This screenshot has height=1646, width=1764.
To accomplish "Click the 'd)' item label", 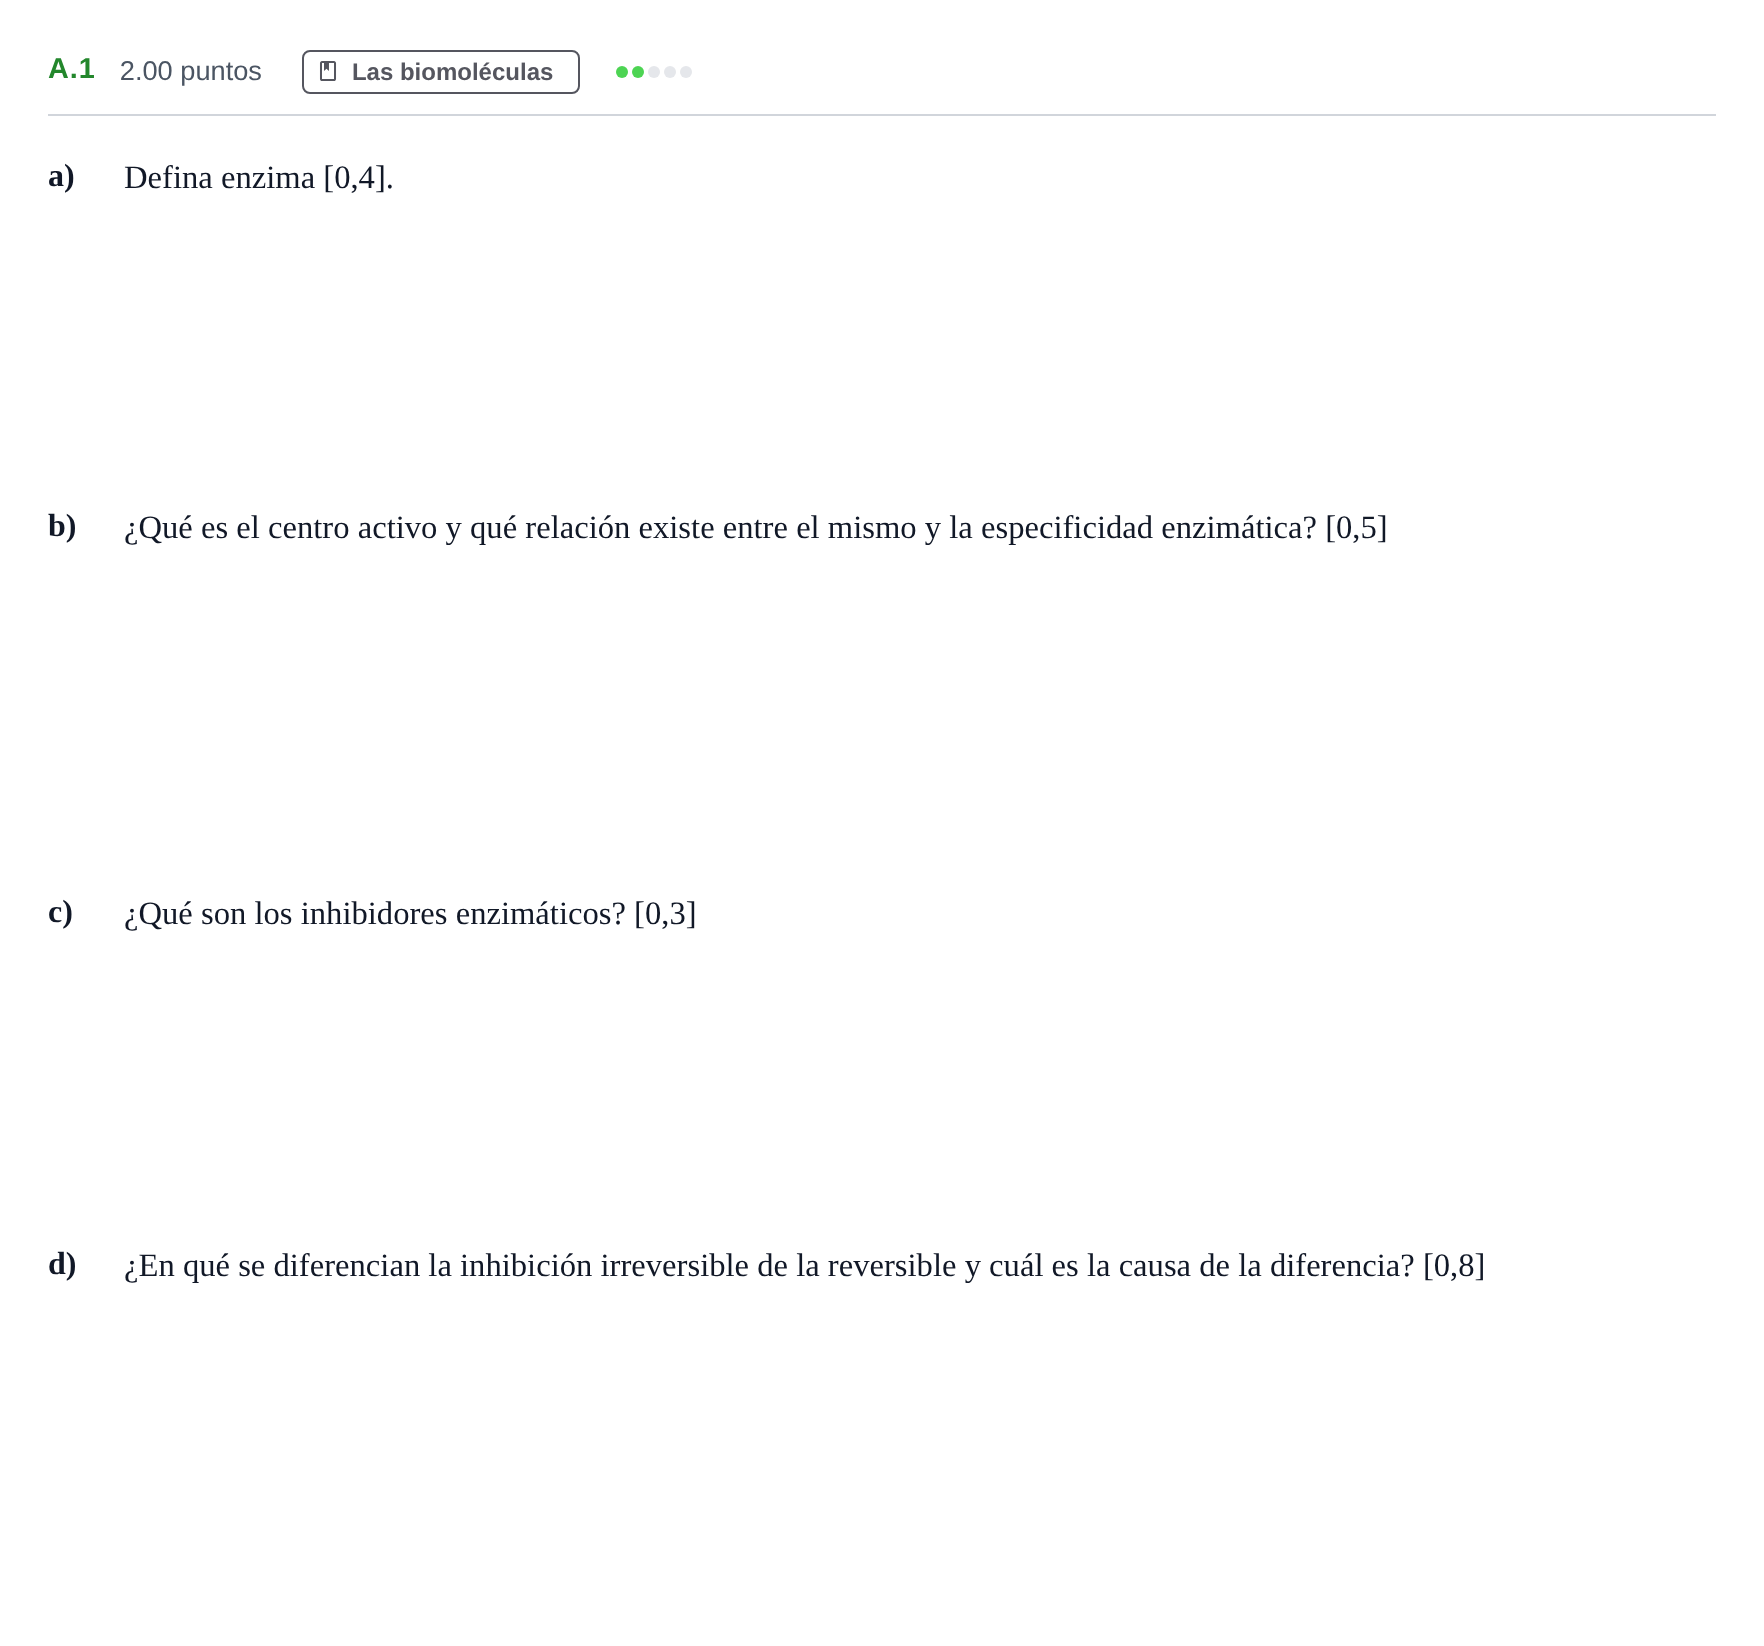I will [x=62, y=1265].
